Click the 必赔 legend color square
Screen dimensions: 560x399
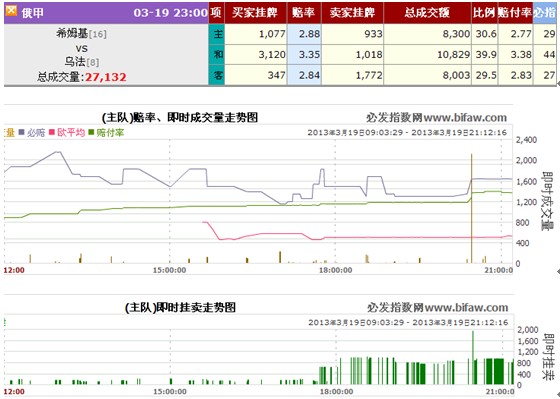click(21, 133)
